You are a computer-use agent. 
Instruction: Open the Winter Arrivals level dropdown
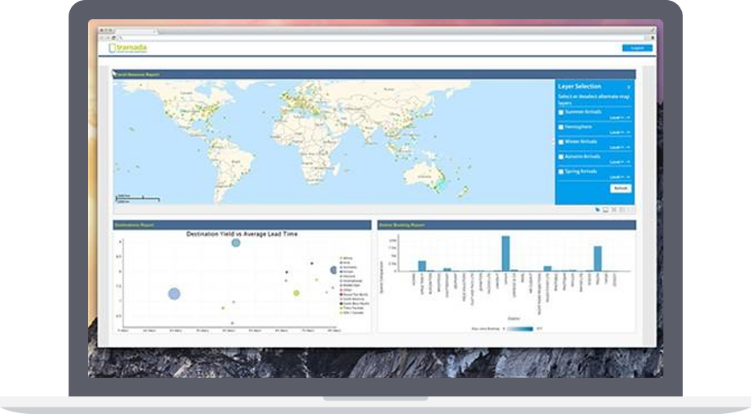pyautogui.click(x=620, y=148)
